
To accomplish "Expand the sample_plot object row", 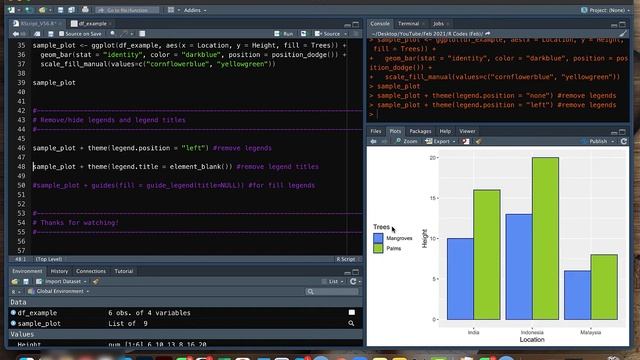I will [13, 323].
